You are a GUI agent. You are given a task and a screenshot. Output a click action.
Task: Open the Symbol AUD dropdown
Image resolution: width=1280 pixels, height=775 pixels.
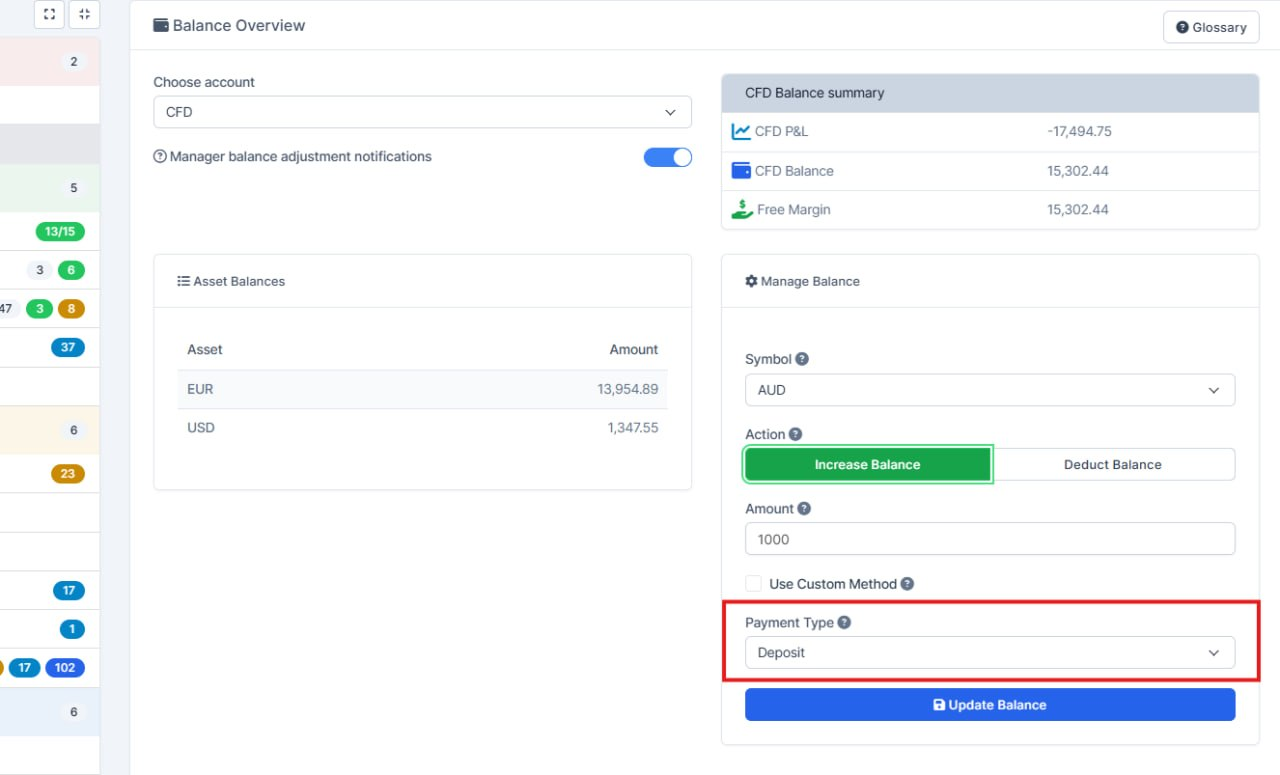point(990,390)
